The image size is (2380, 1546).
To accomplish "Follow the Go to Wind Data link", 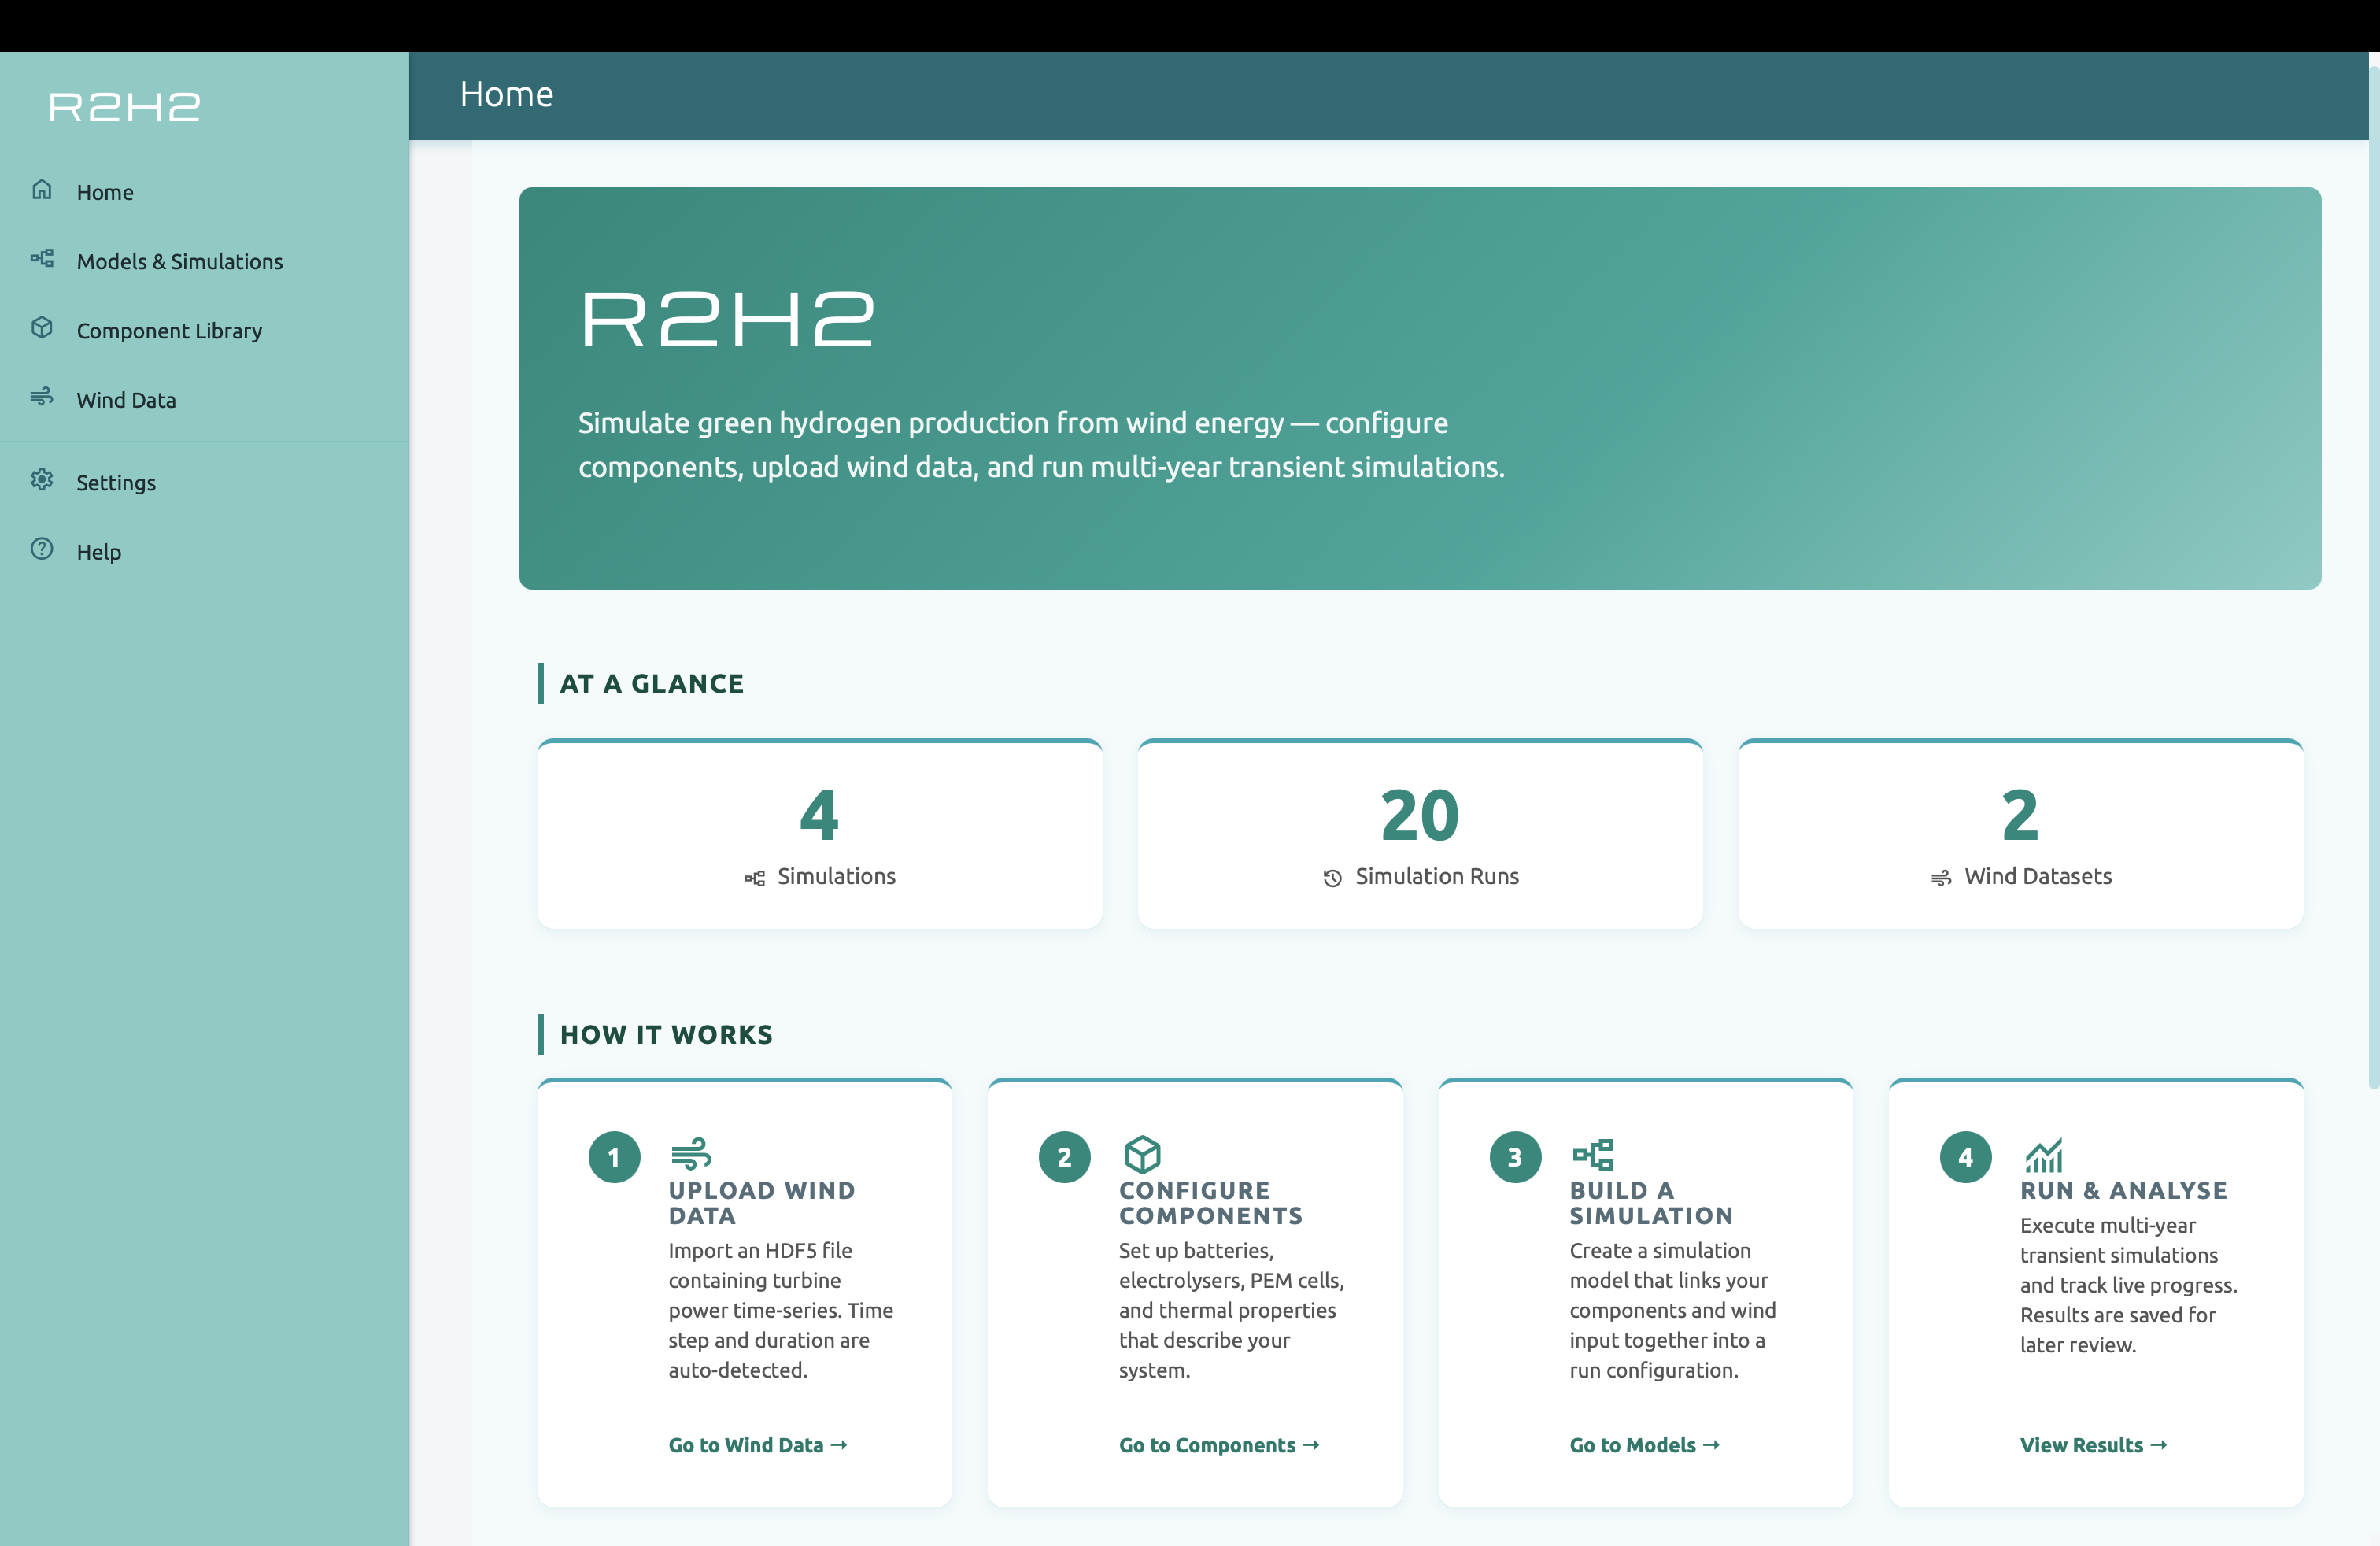I will (x=758, y=1445).
